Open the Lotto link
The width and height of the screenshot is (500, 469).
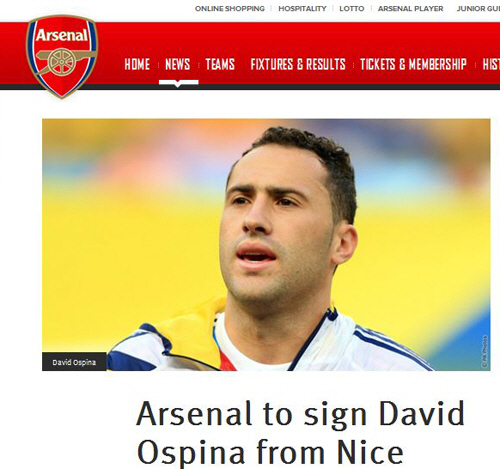tap(352, 9)
